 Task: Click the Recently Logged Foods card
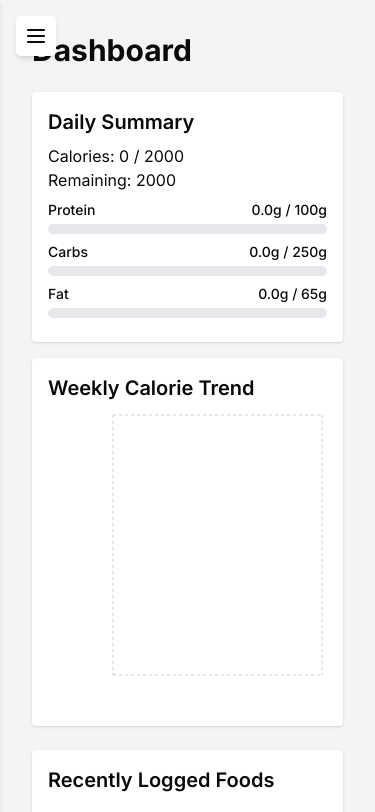[188, 781]
